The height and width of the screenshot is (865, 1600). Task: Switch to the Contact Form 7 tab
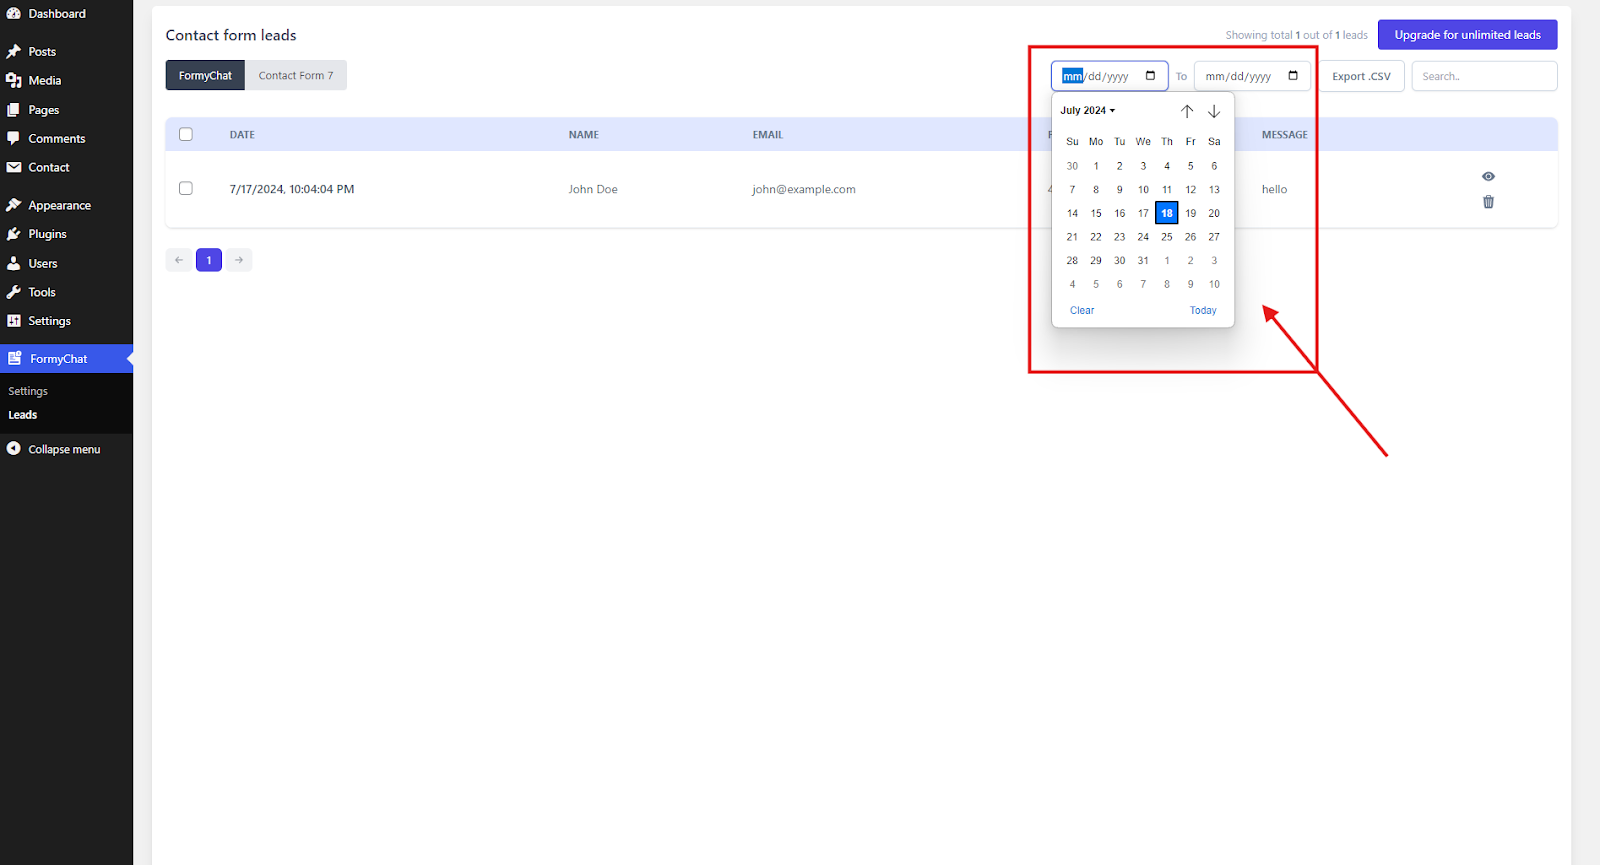296,76
